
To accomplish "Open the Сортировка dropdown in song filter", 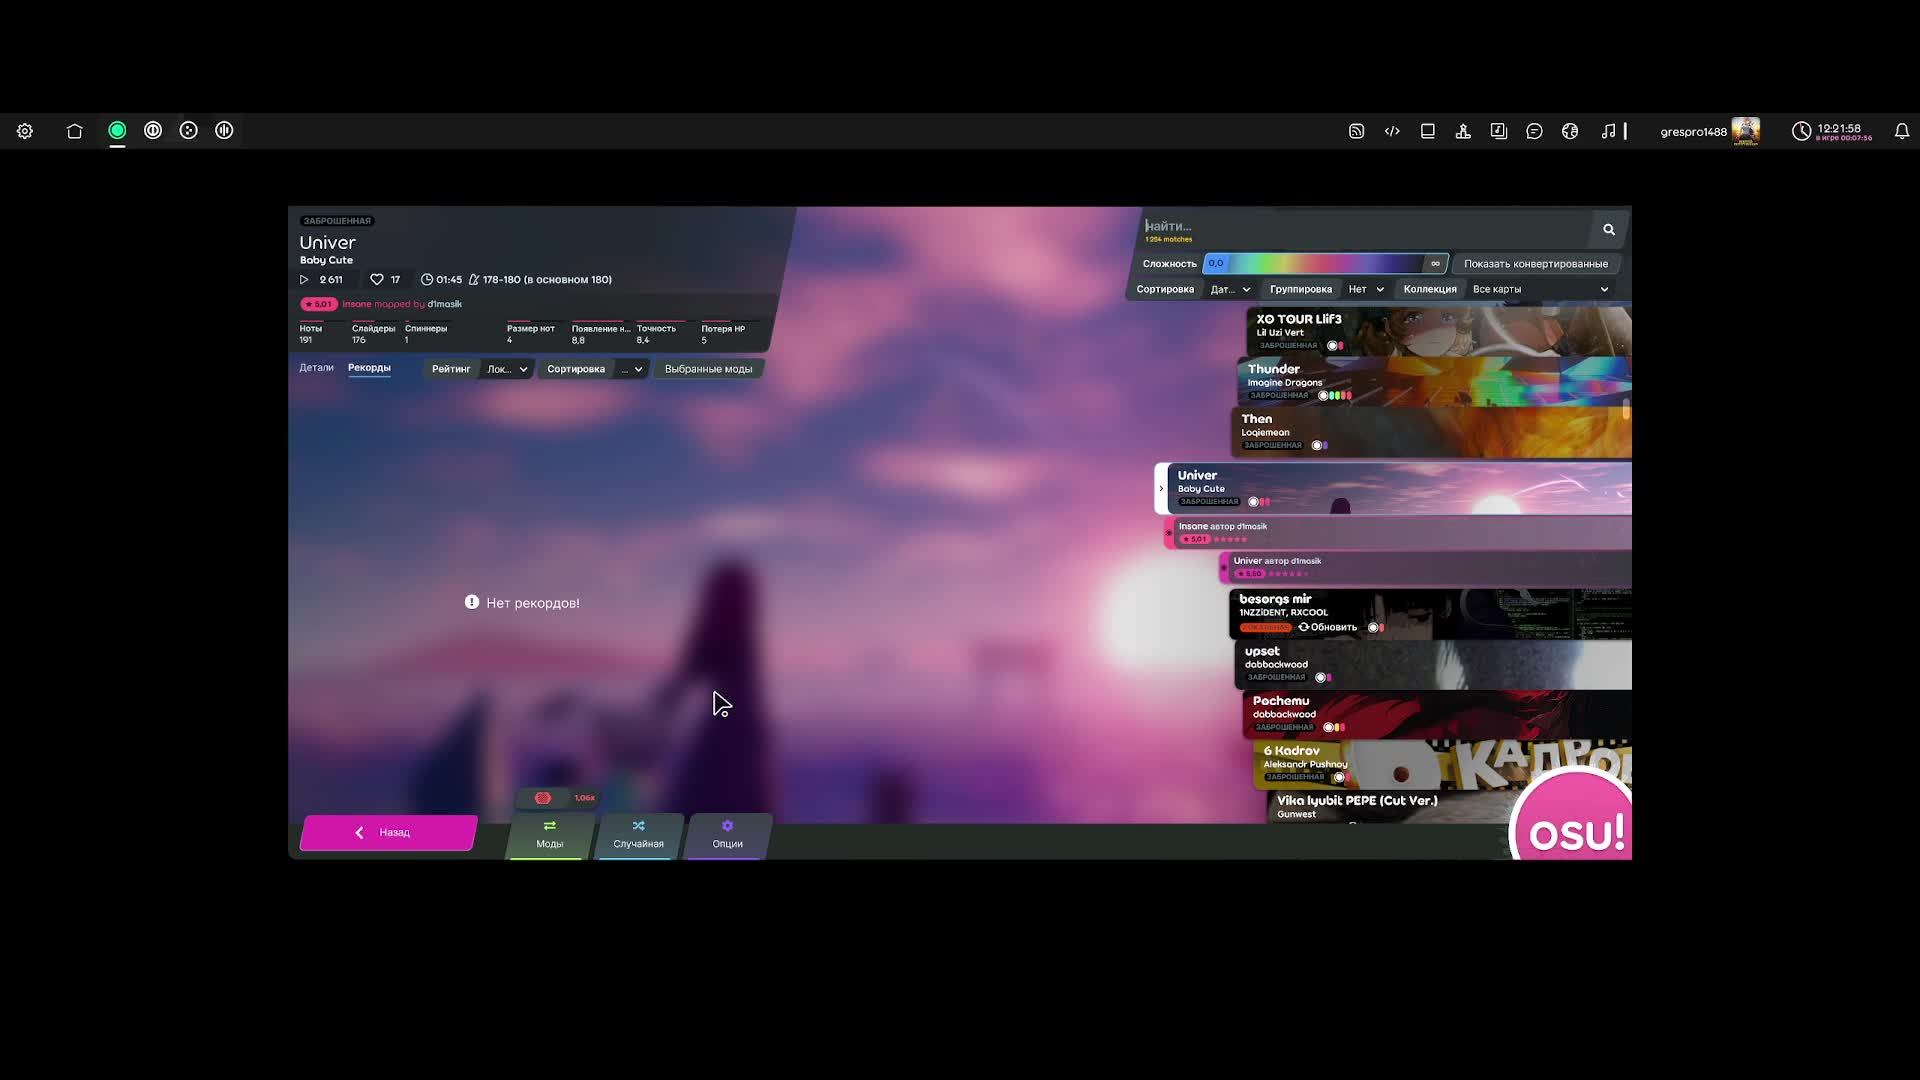I will click(x=1230, y=289).
